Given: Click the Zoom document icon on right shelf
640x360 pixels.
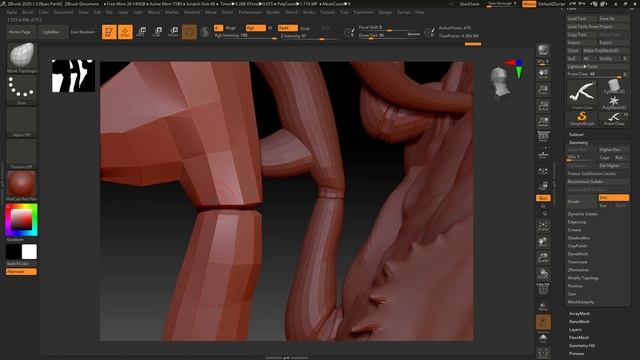Looking at the screenshot, I should click(543, 90).
